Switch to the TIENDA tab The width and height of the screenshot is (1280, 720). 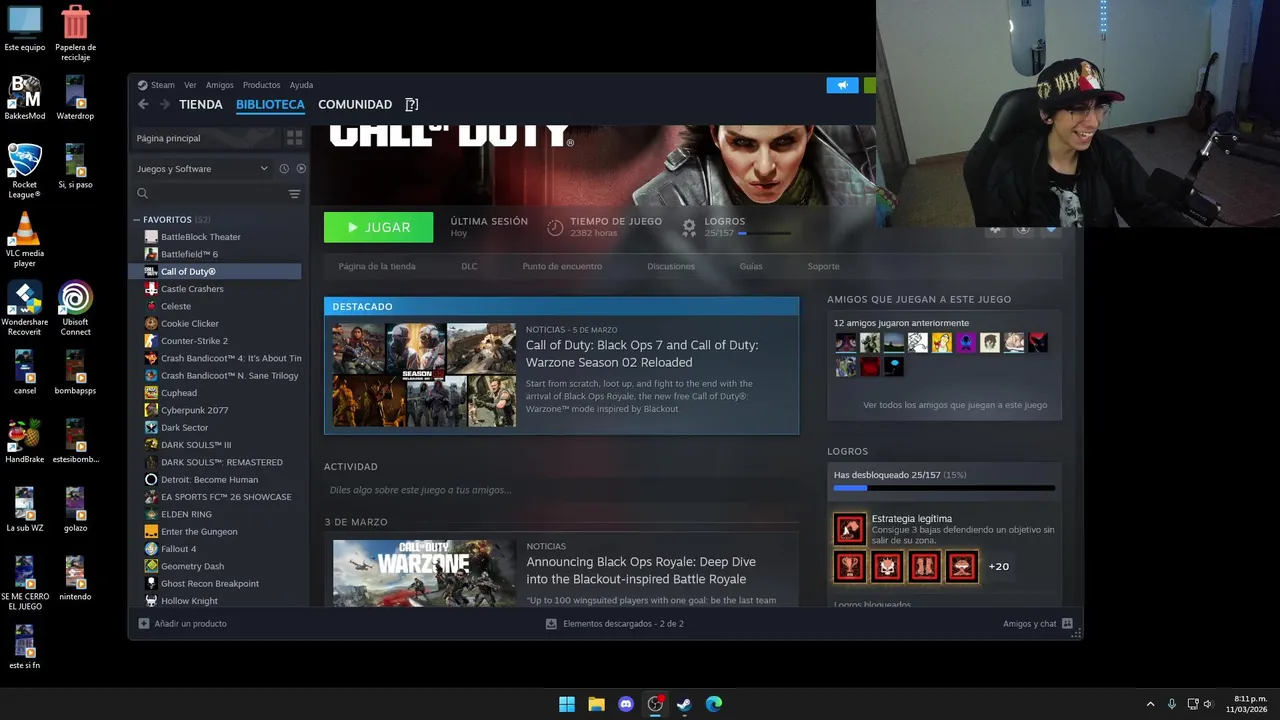(x=201, y=105)
